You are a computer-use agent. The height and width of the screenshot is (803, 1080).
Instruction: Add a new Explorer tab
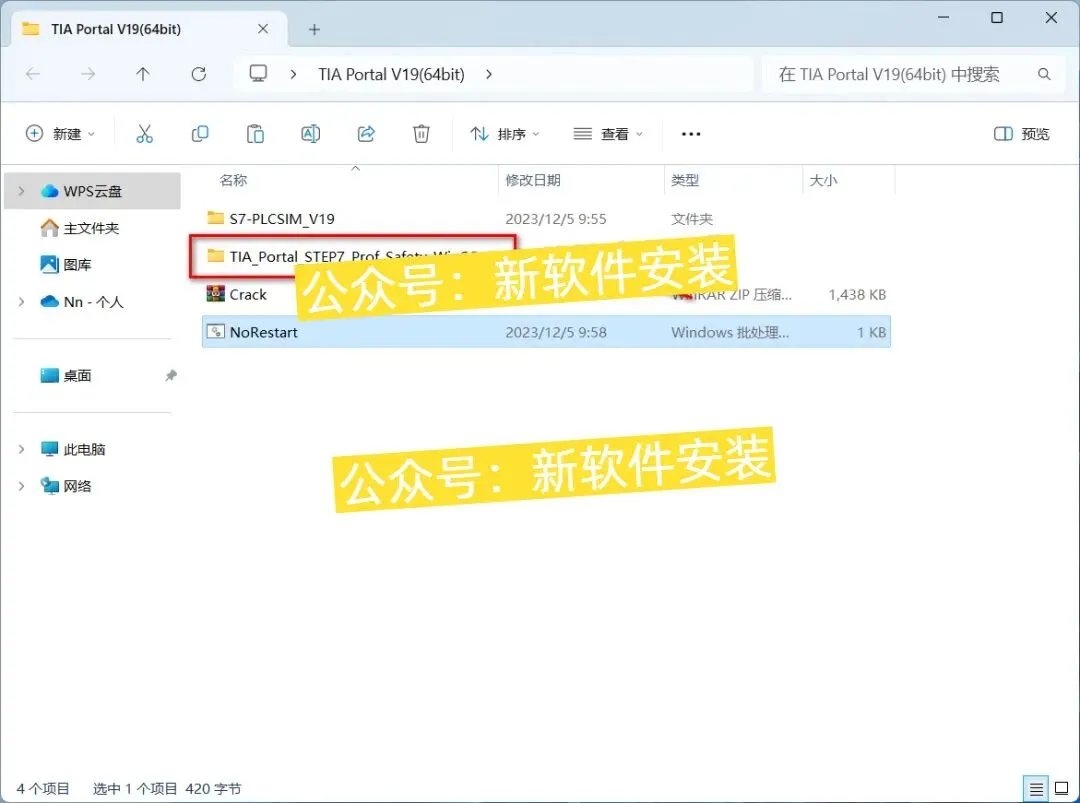tap(314, 29)
